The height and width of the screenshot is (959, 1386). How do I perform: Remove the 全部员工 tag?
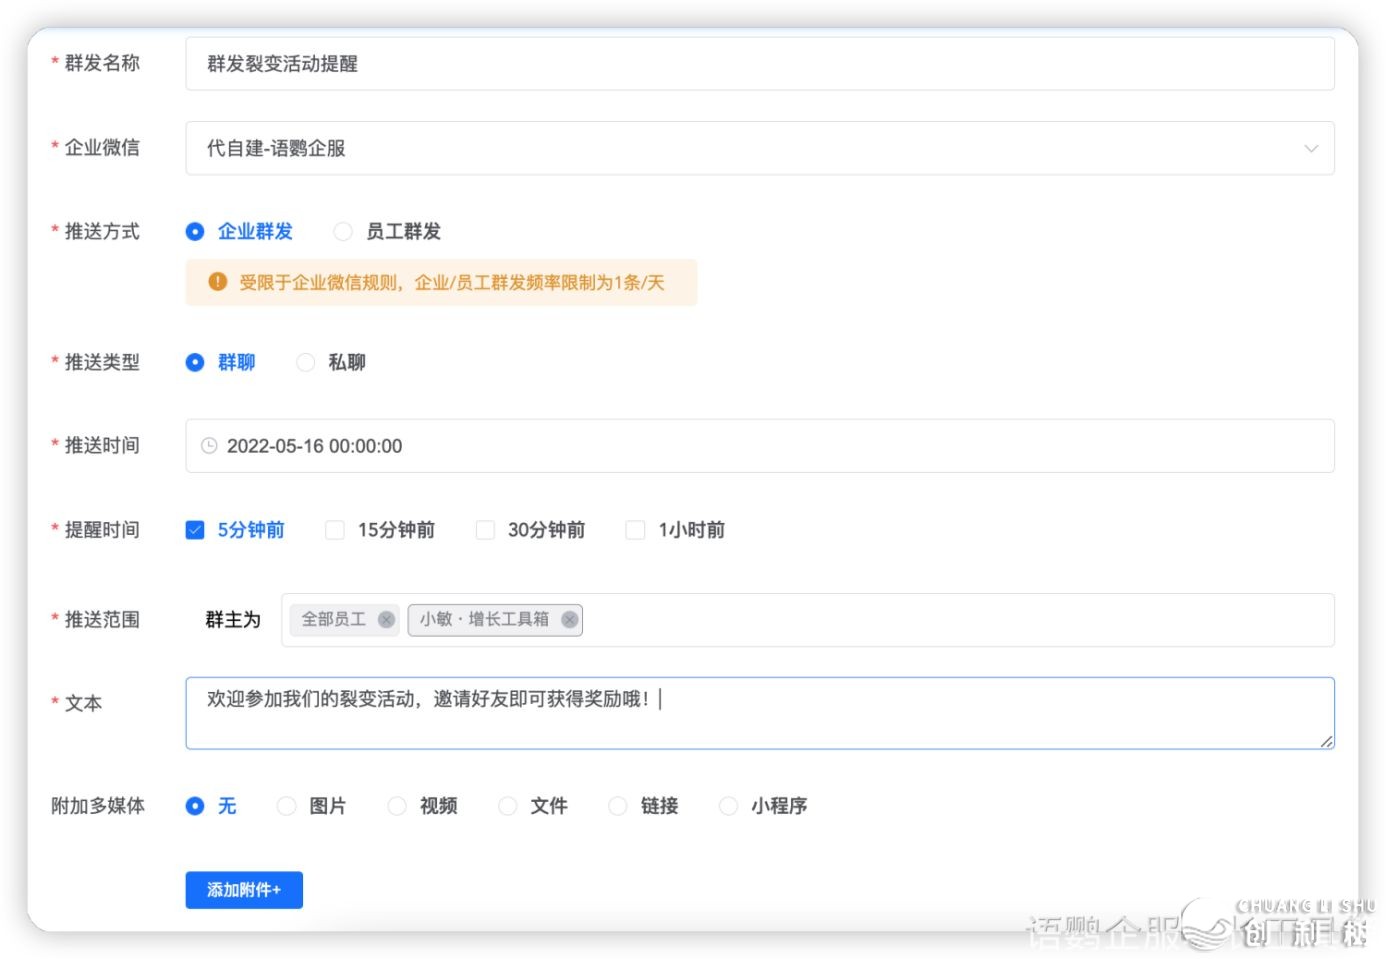pos(386,620)
